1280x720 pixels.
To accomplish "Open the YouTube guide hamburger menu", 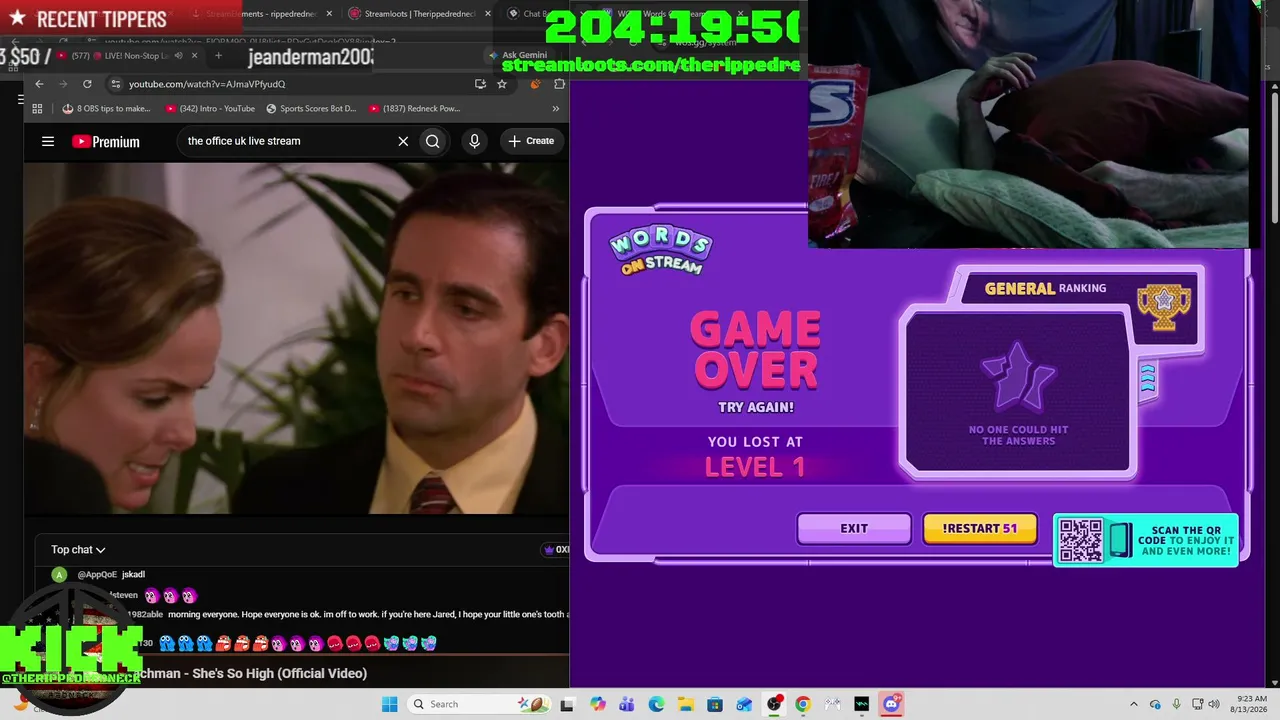I will [x=48, y=141].
